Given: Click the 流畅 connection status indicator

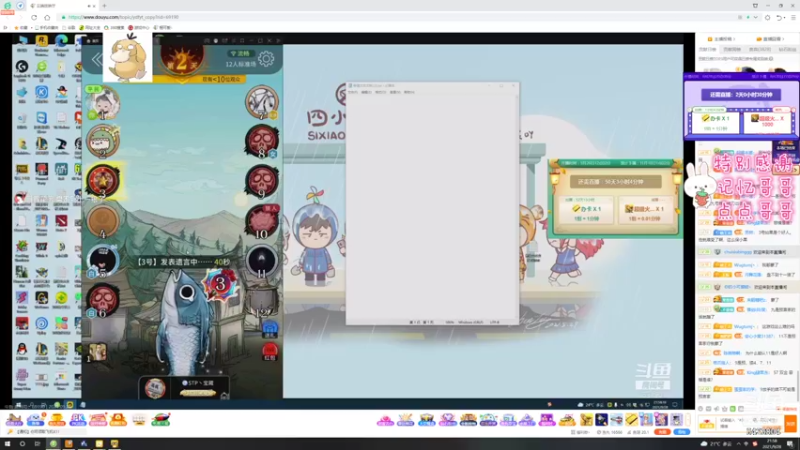Looking at the screenshot, I should 240,54.
